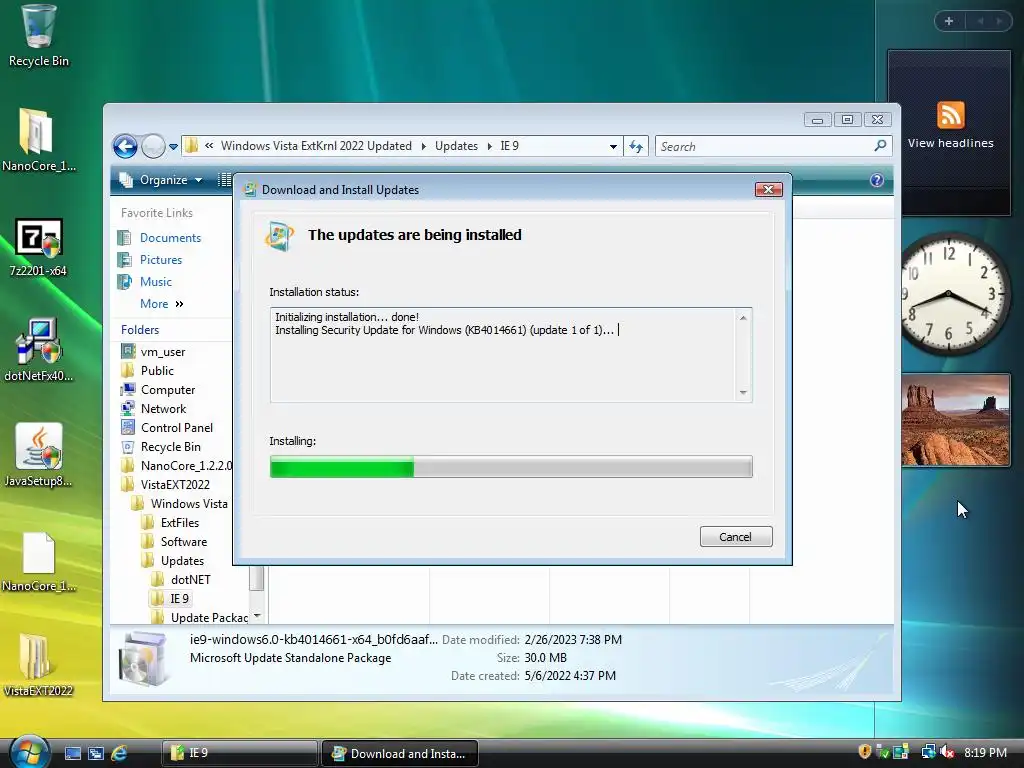The image size is (1024, 768).
Task: Open Music in Favorite Links
Action: (x=155, y=281)
